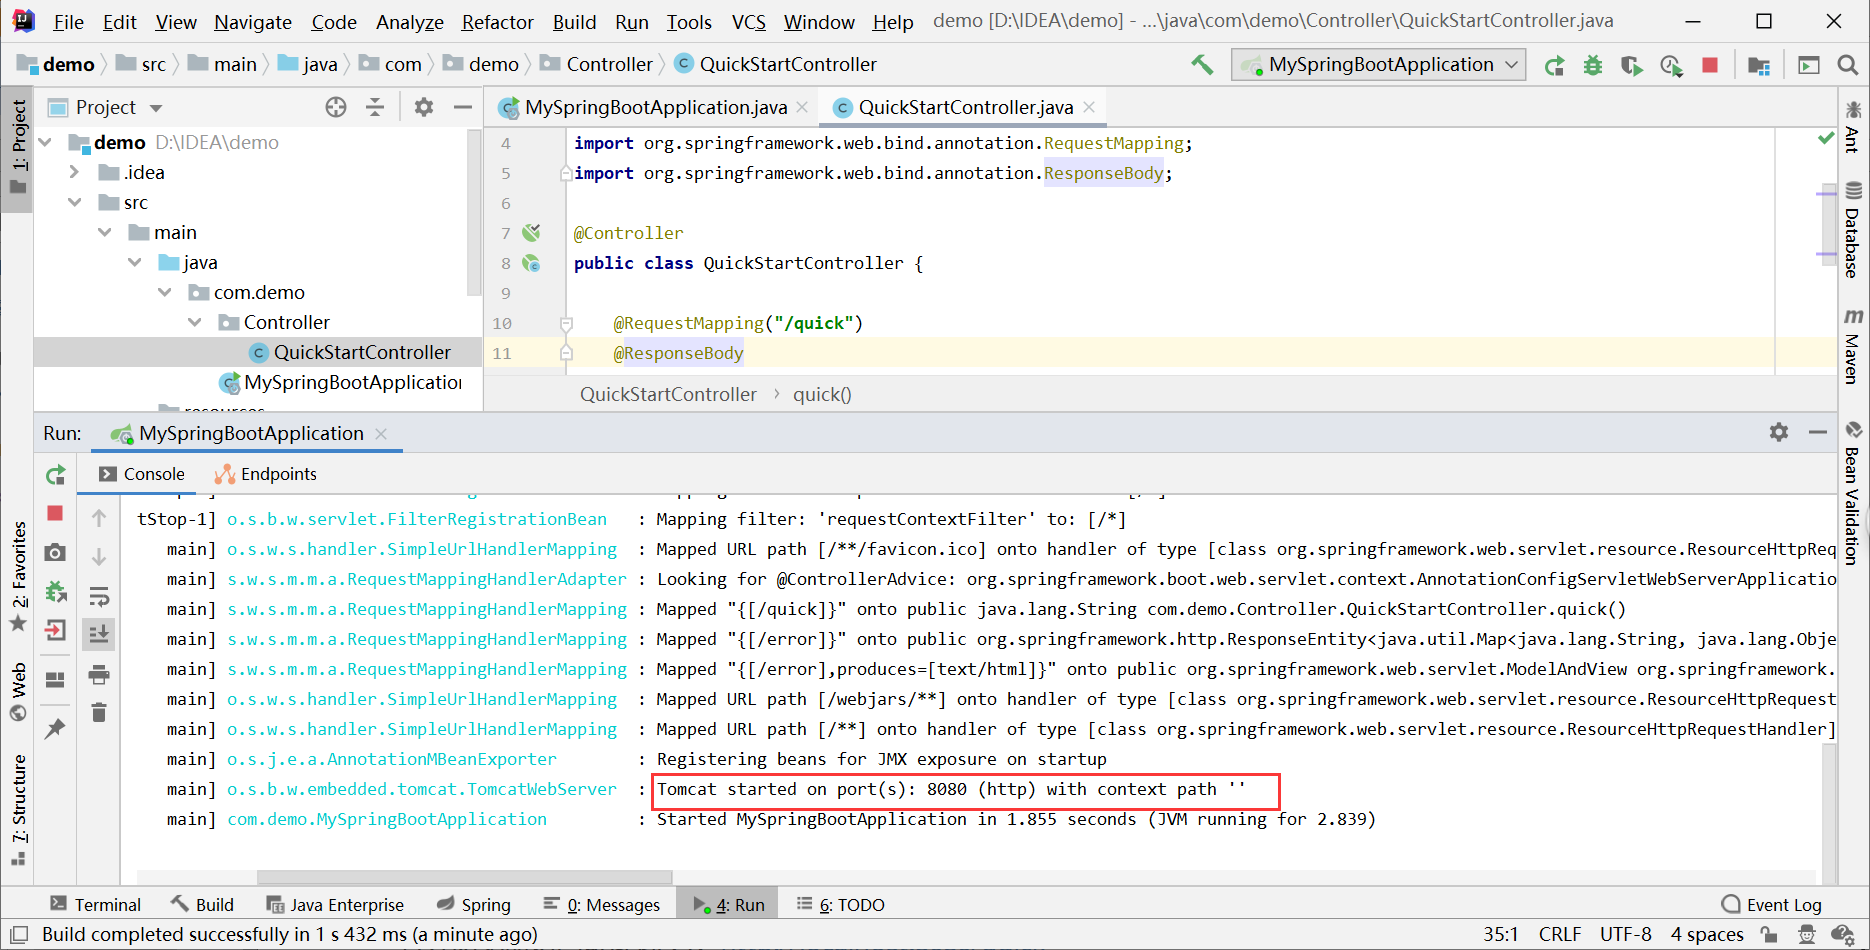Collapse the java folder
Viewport: 1870px width, 950px height.
pos(135,262)
